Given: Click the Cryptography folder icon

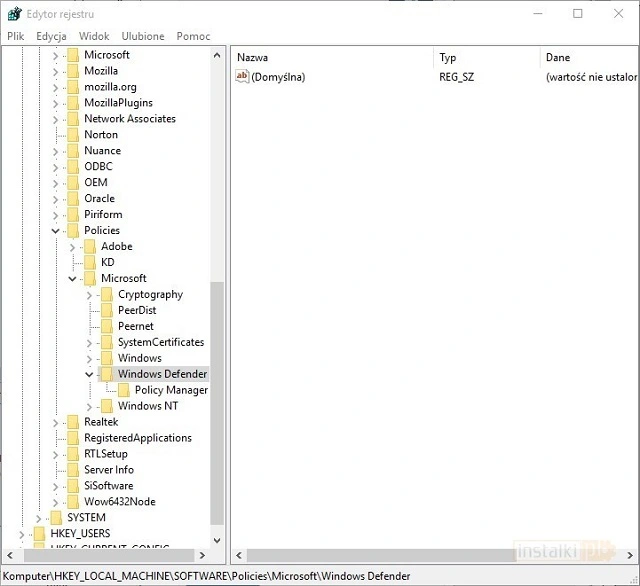Looking at the screenshot, I should click(x=107, y=294).
